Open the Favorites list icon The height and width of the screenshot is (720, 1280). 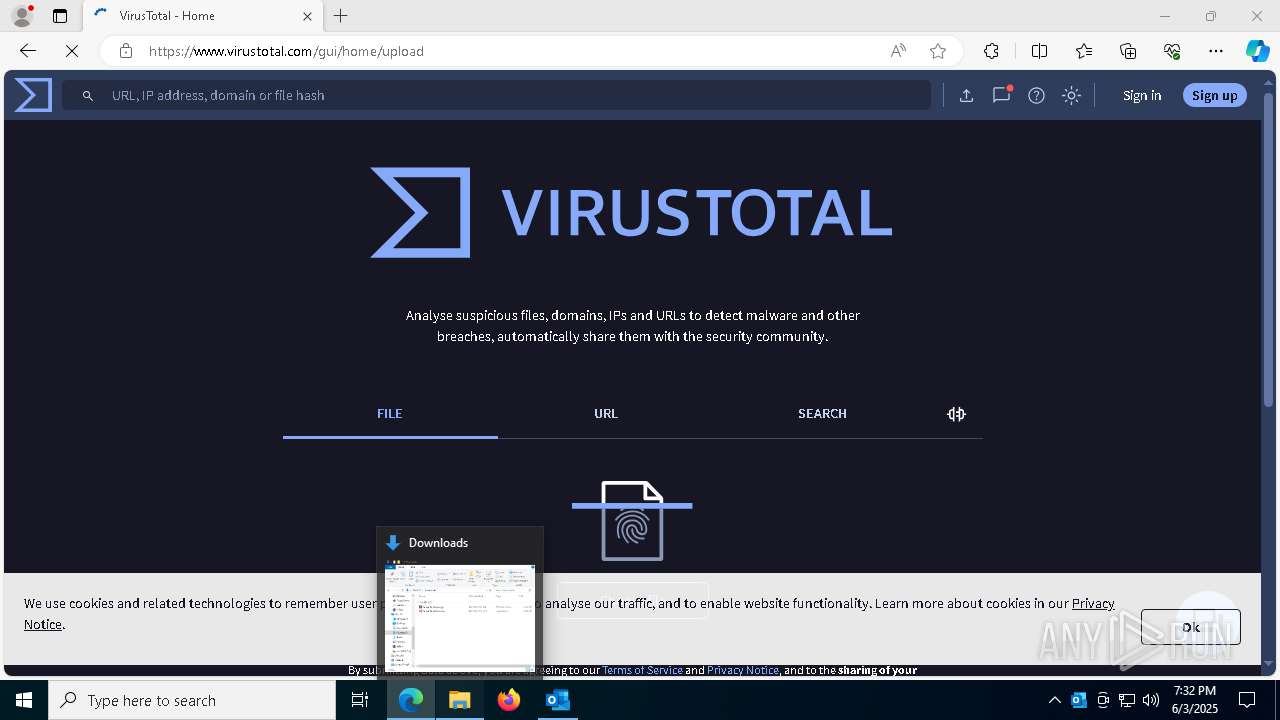(1084, 51)
